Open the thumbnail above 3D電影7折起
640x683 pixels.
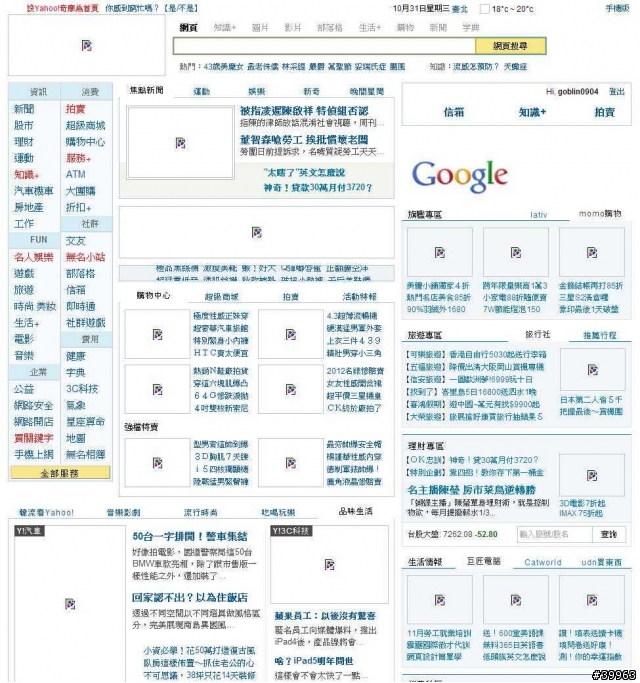592,476
